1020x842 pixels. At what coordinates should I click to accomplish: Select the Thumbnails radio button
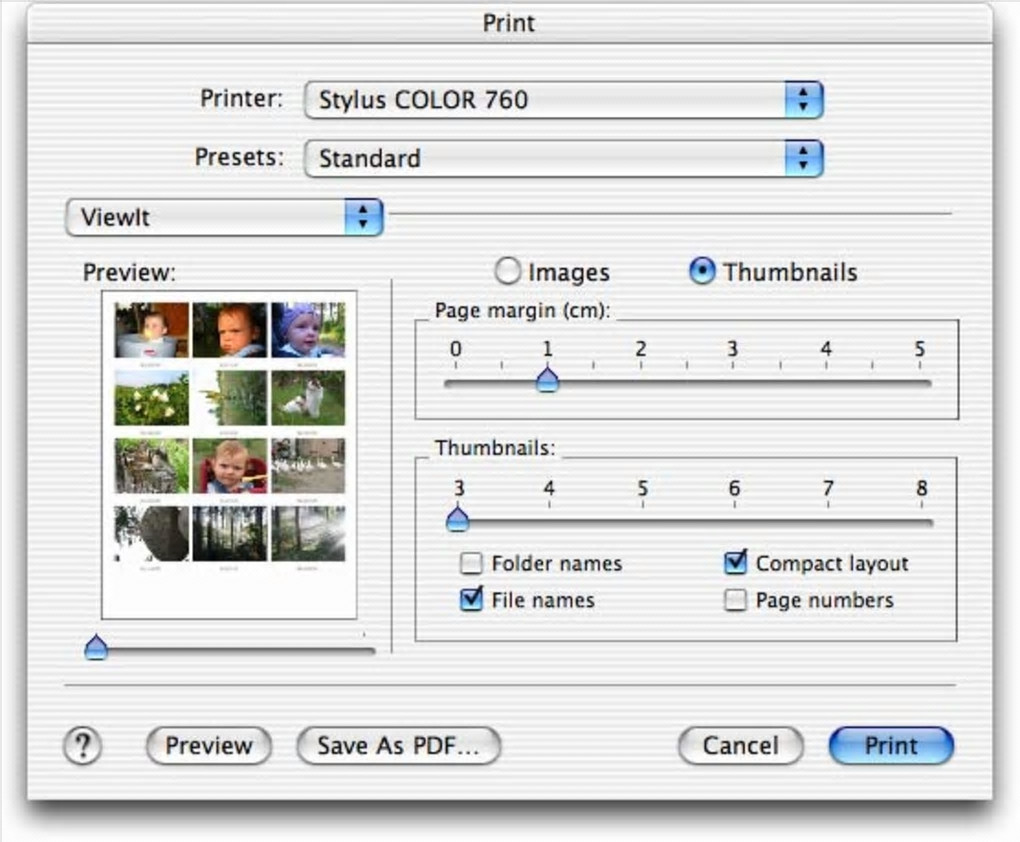coord(703,271)
